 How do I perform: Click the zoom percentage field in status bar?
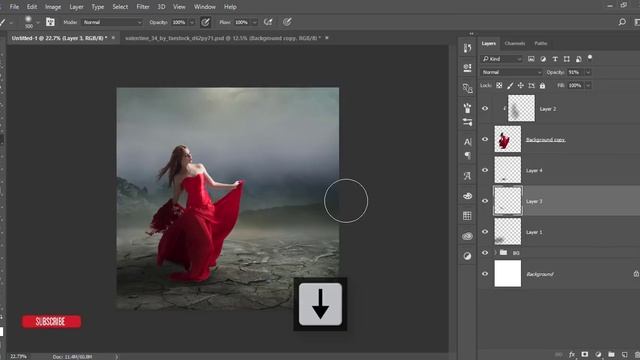click(18, 356)
